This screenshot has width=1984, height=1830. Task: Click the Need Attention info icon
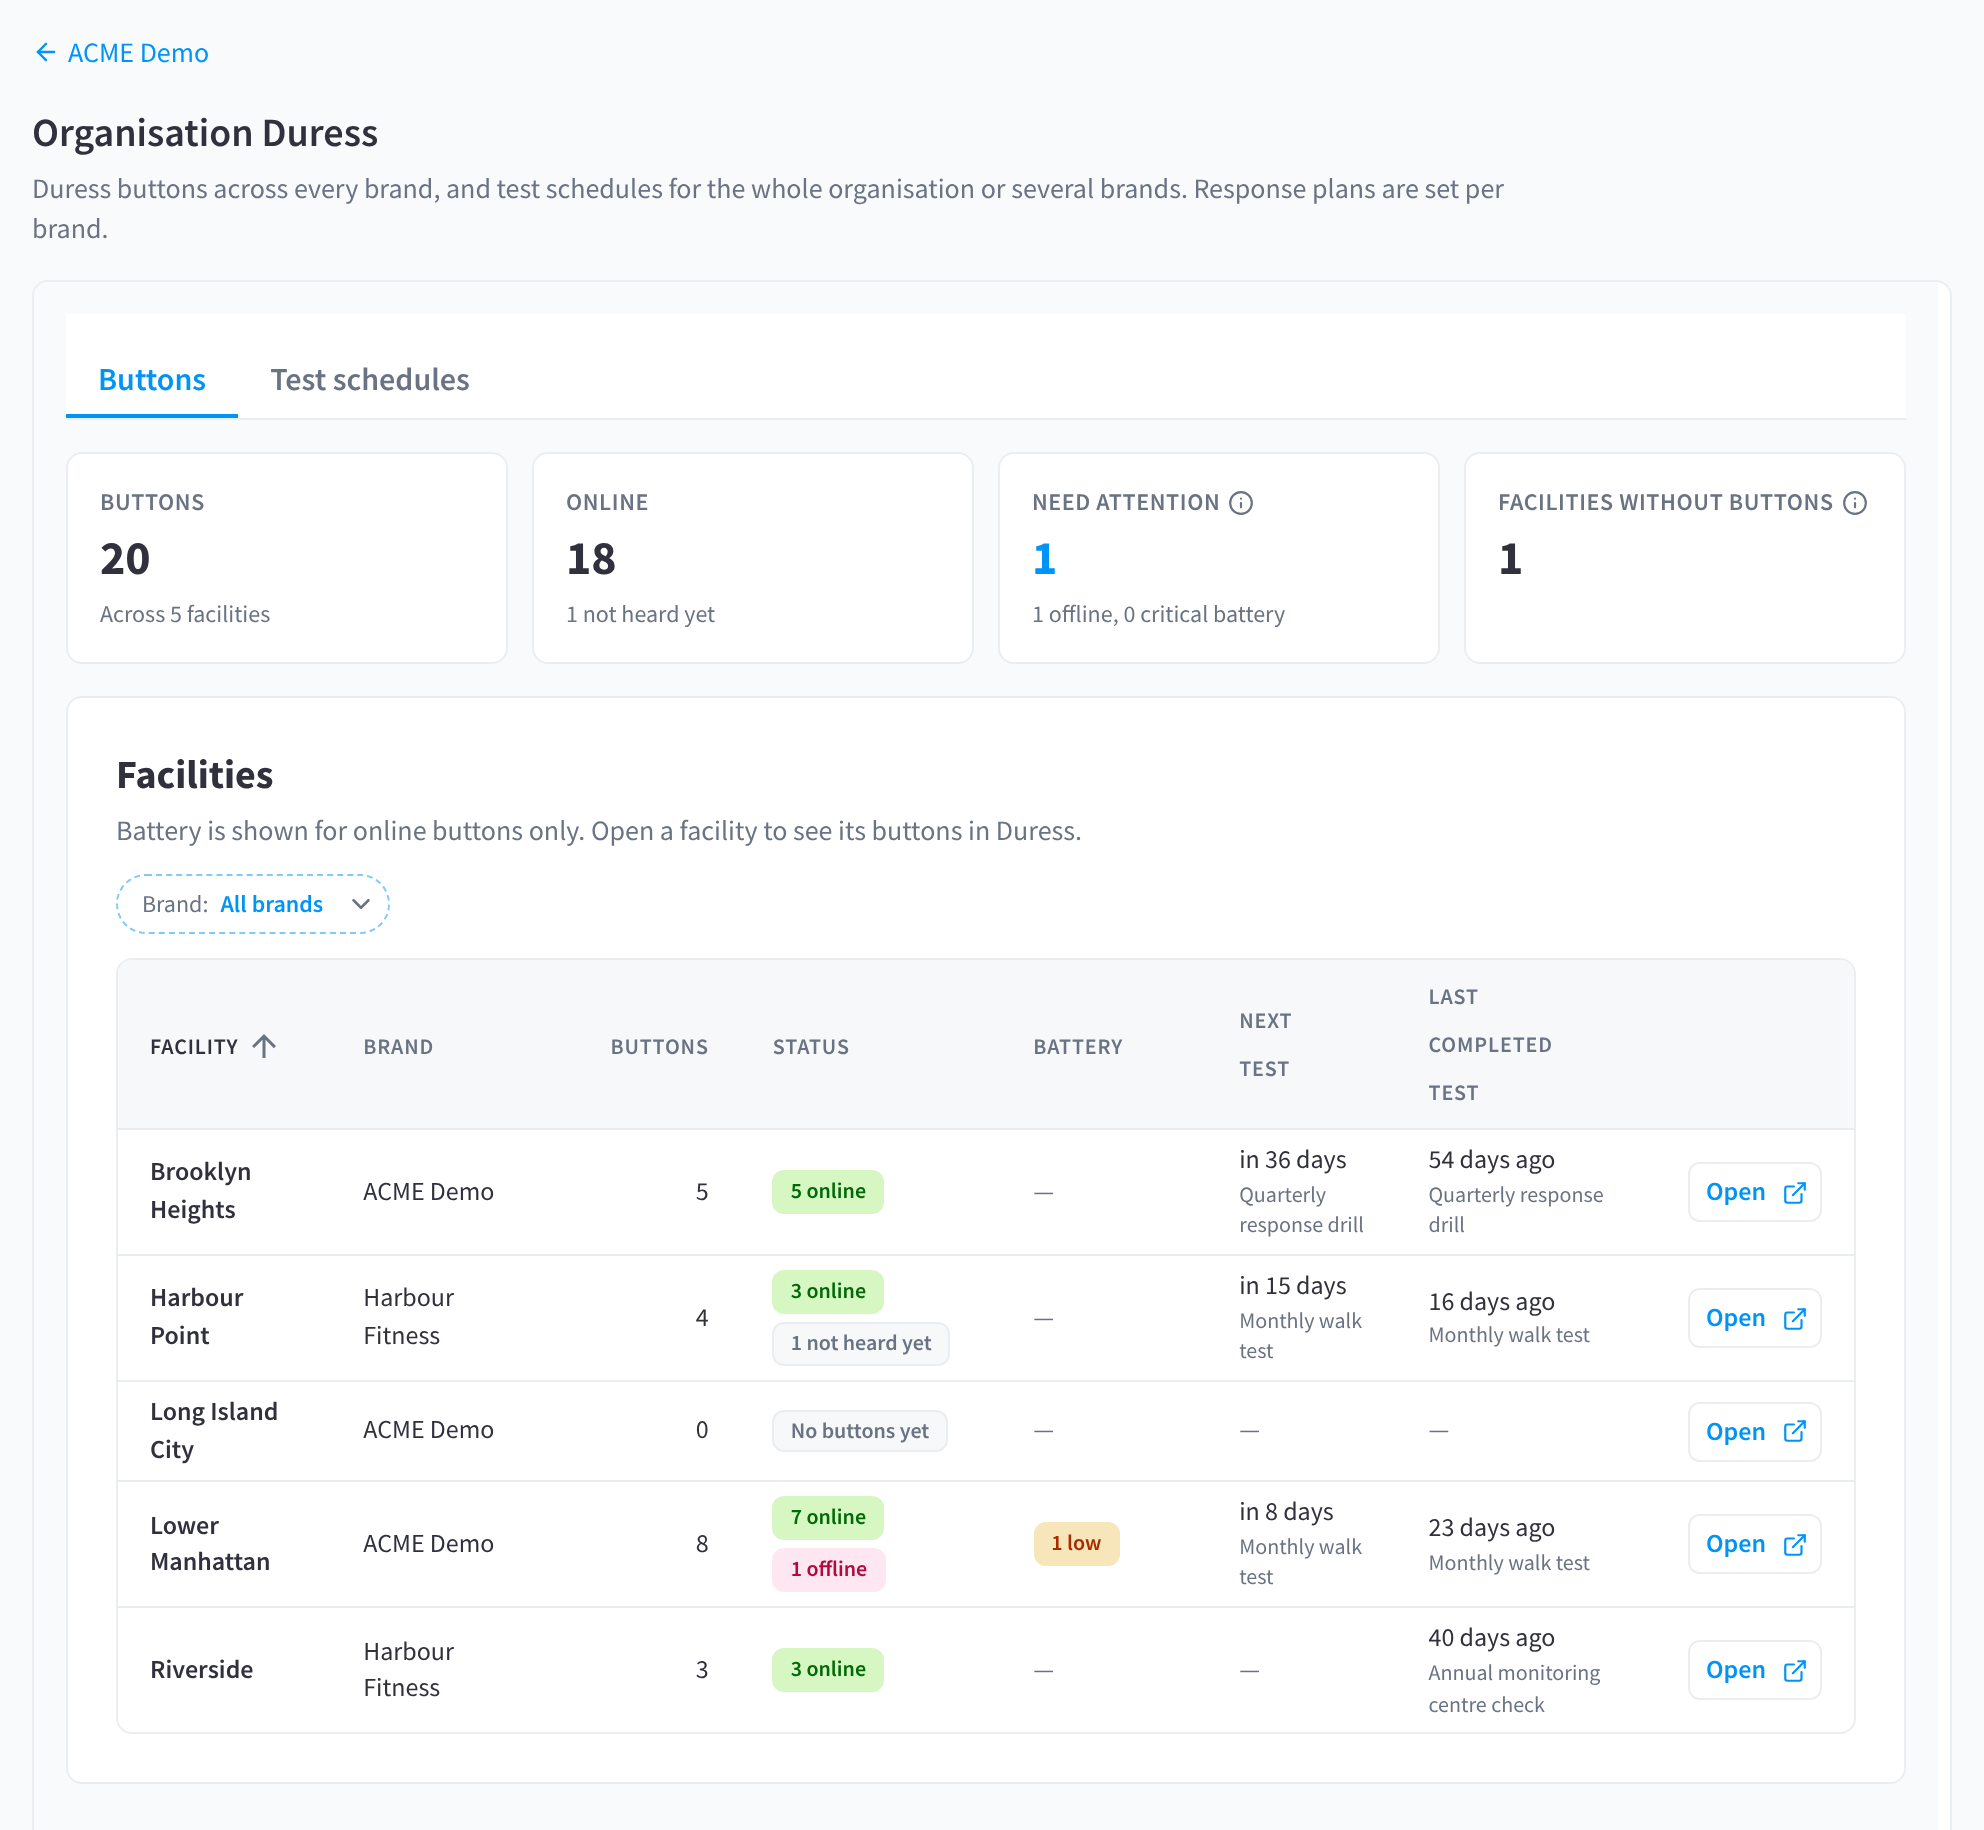click(1241, 503)
